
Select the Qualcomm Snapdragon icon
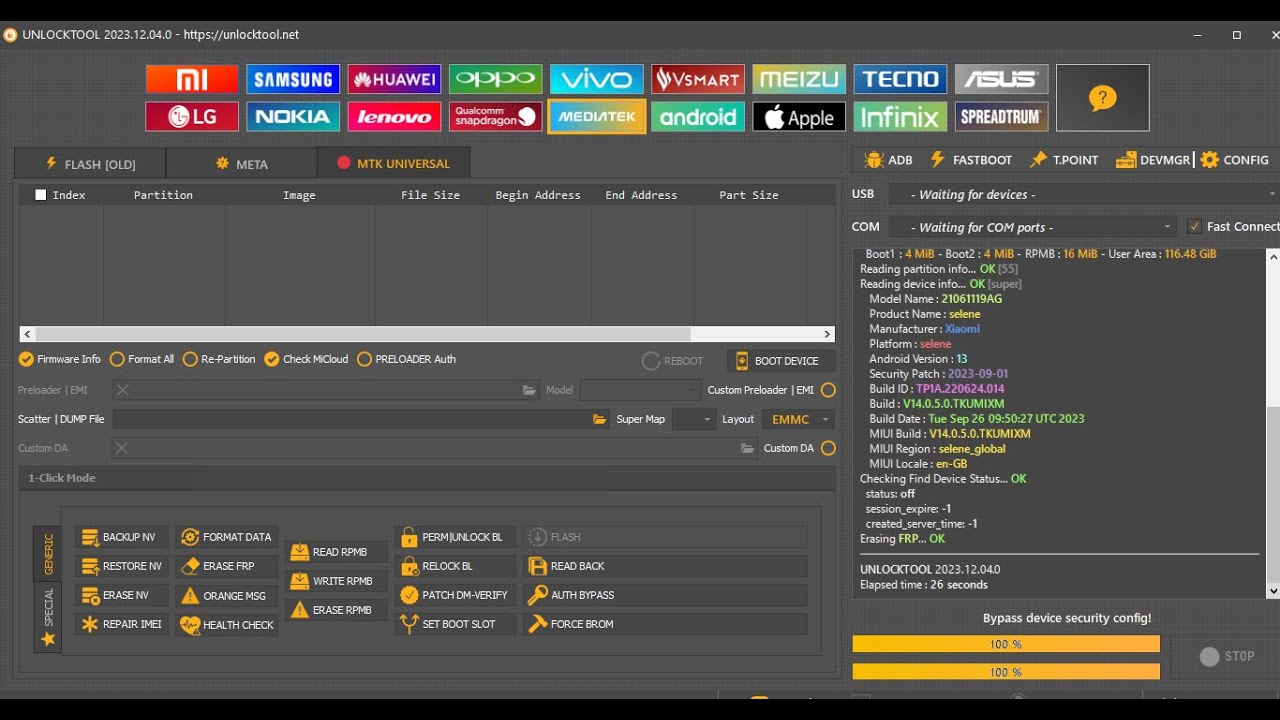point(496,117)
